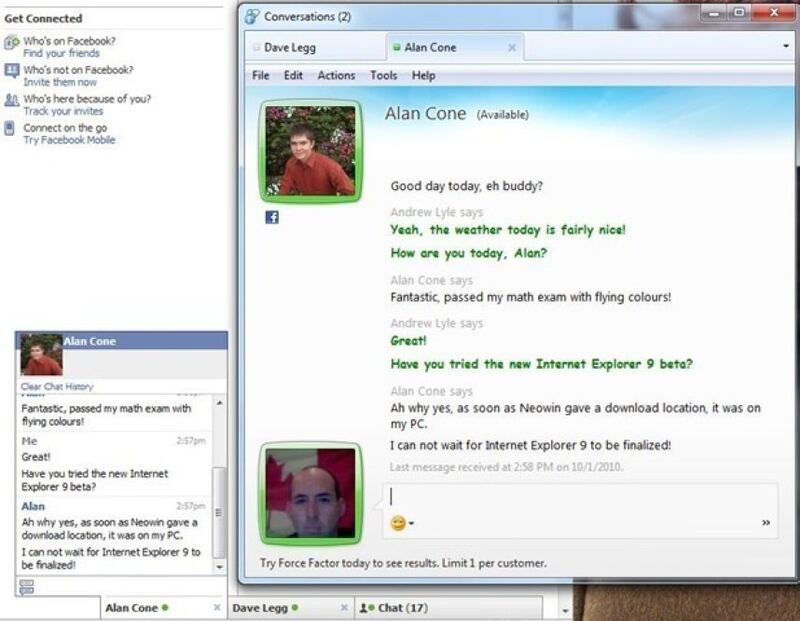Select the Alan Cone conversation tab
The width and height of the screenshot is (800, 621).
point(454,47)
